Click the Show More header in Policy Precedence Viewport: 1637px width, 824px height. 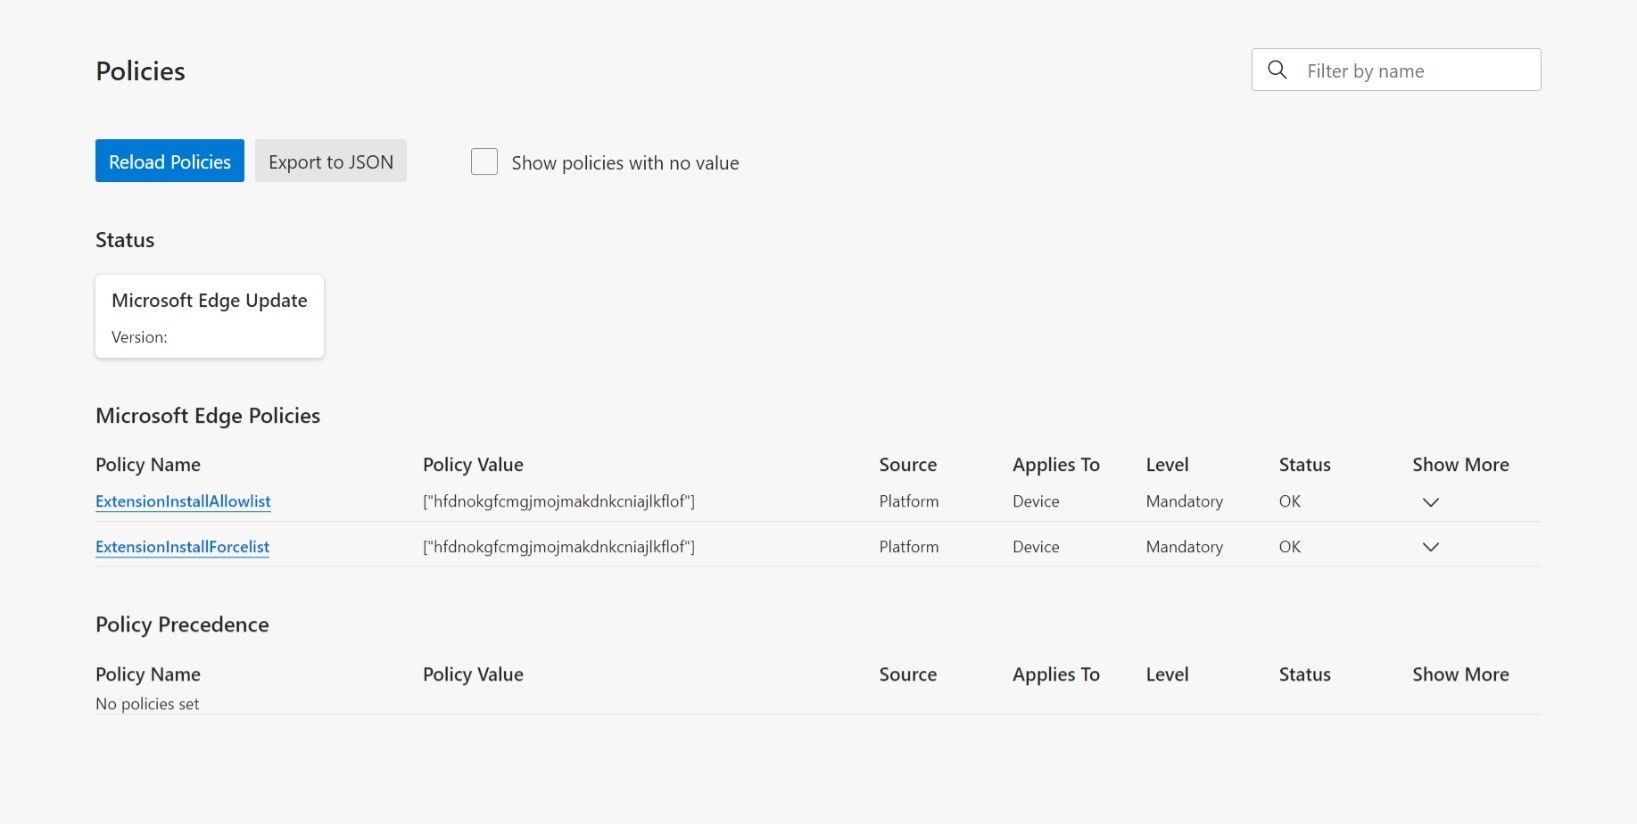click(1461, 675)
